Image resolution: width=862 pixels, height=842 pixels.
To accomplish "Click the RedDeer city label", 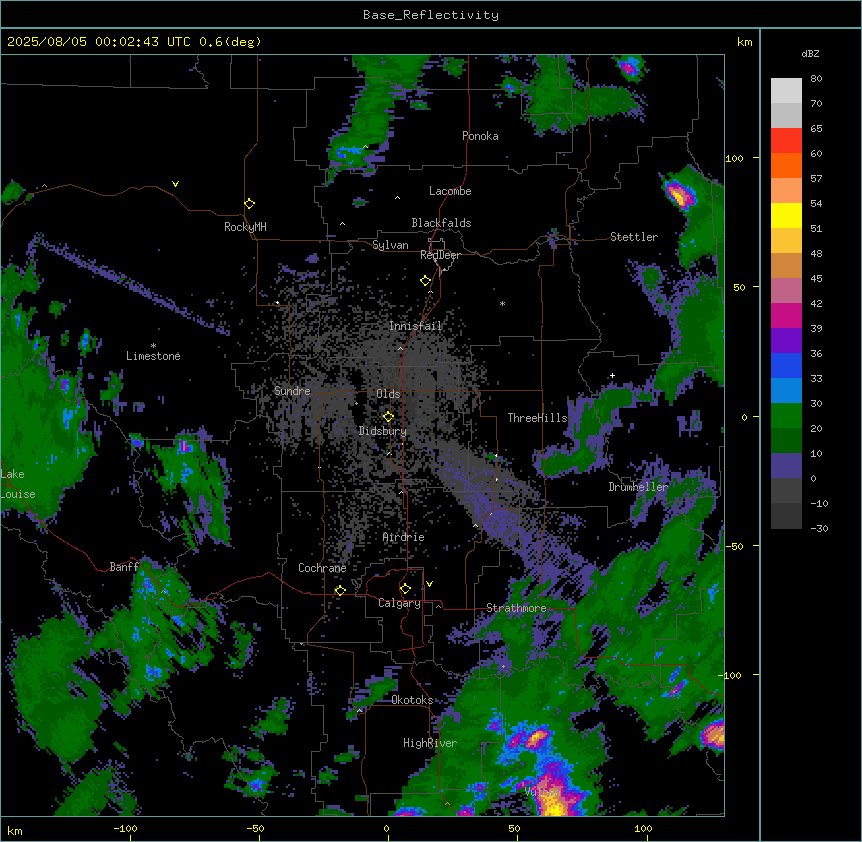I will 440,255.
